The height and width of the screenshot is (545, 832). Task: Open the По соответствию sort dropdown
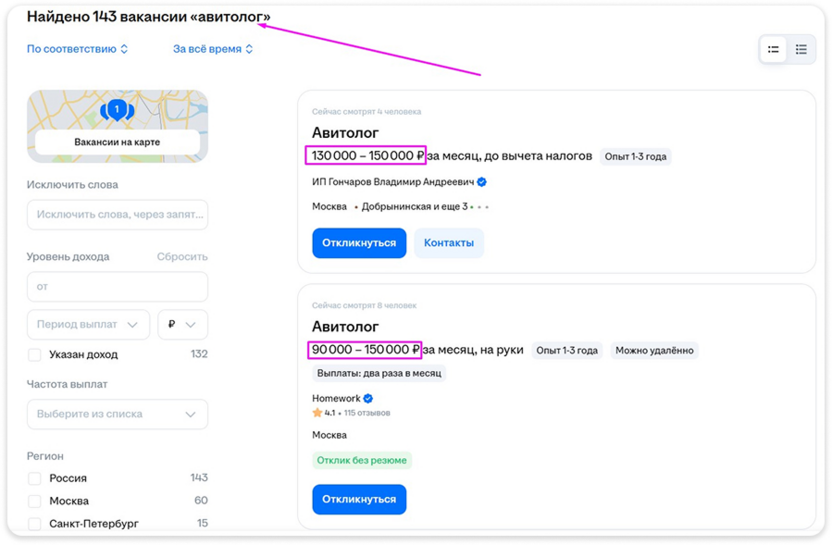tap(78, 49)
